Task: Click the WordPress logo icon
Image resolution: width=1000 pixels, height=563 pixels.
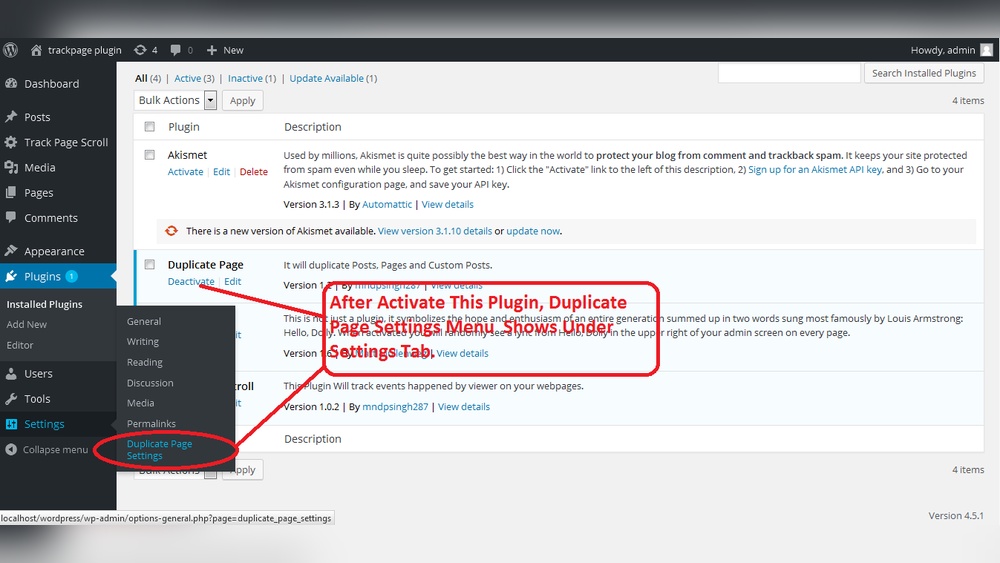Action: [x=10, y=50]
